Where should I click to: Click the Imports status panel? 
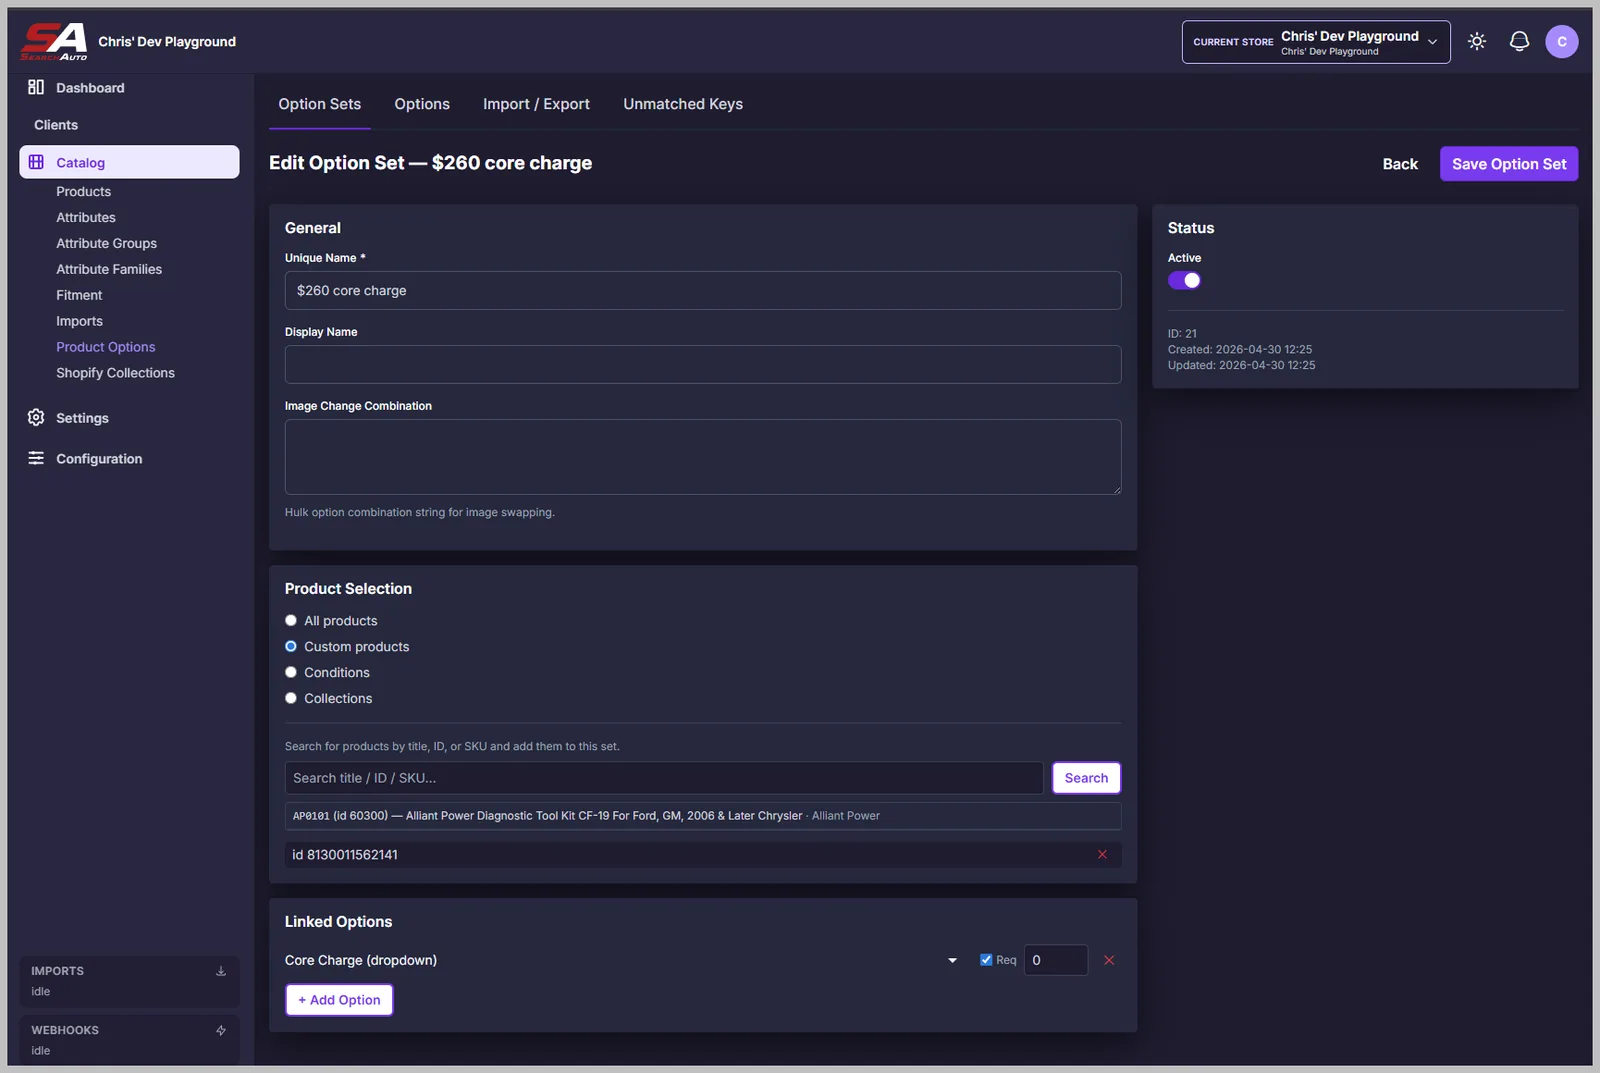click(x=129, y=981)
